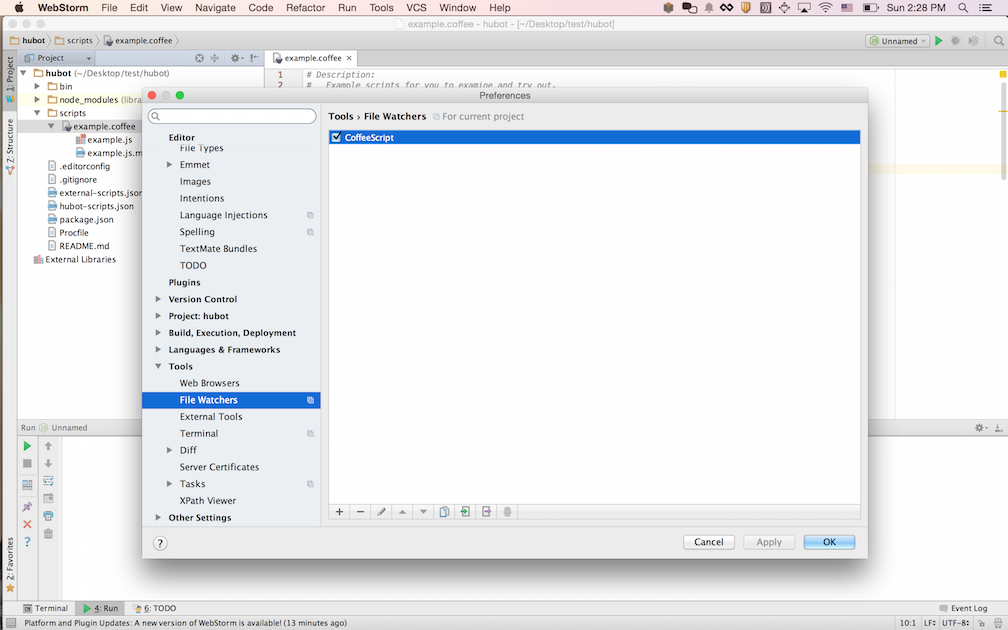Click the red X close icon in the Run panel

point(27,524)
